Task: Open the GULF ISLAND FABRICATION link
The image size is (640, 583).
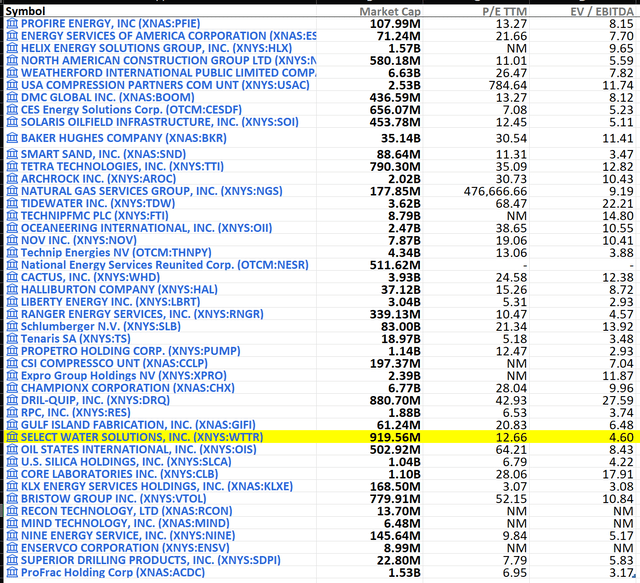Action: pyautogui.click(x=138, y=425)
